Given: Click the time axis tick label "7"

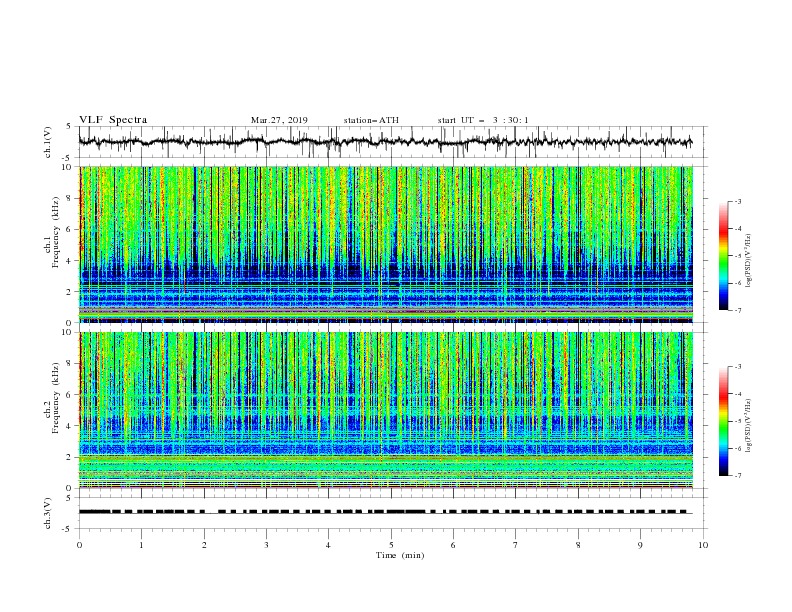Looking at the screenshot, I should click(x=516, y=545).
